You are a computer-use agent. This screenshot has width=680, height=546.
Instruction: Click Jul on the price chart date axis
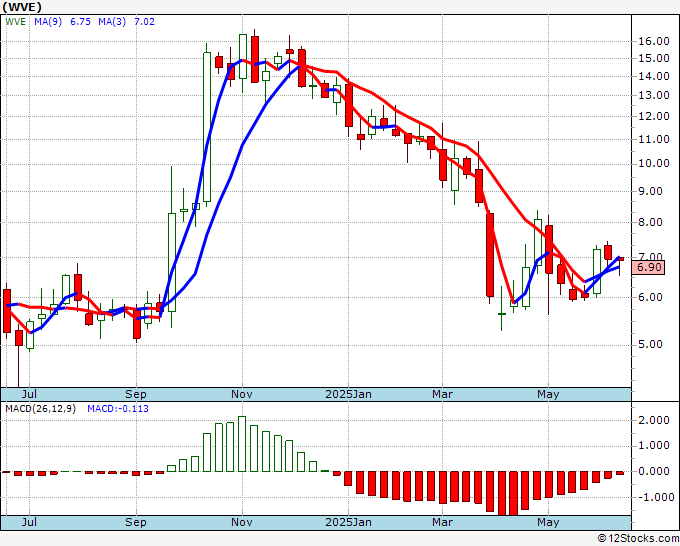click(29, 394)
